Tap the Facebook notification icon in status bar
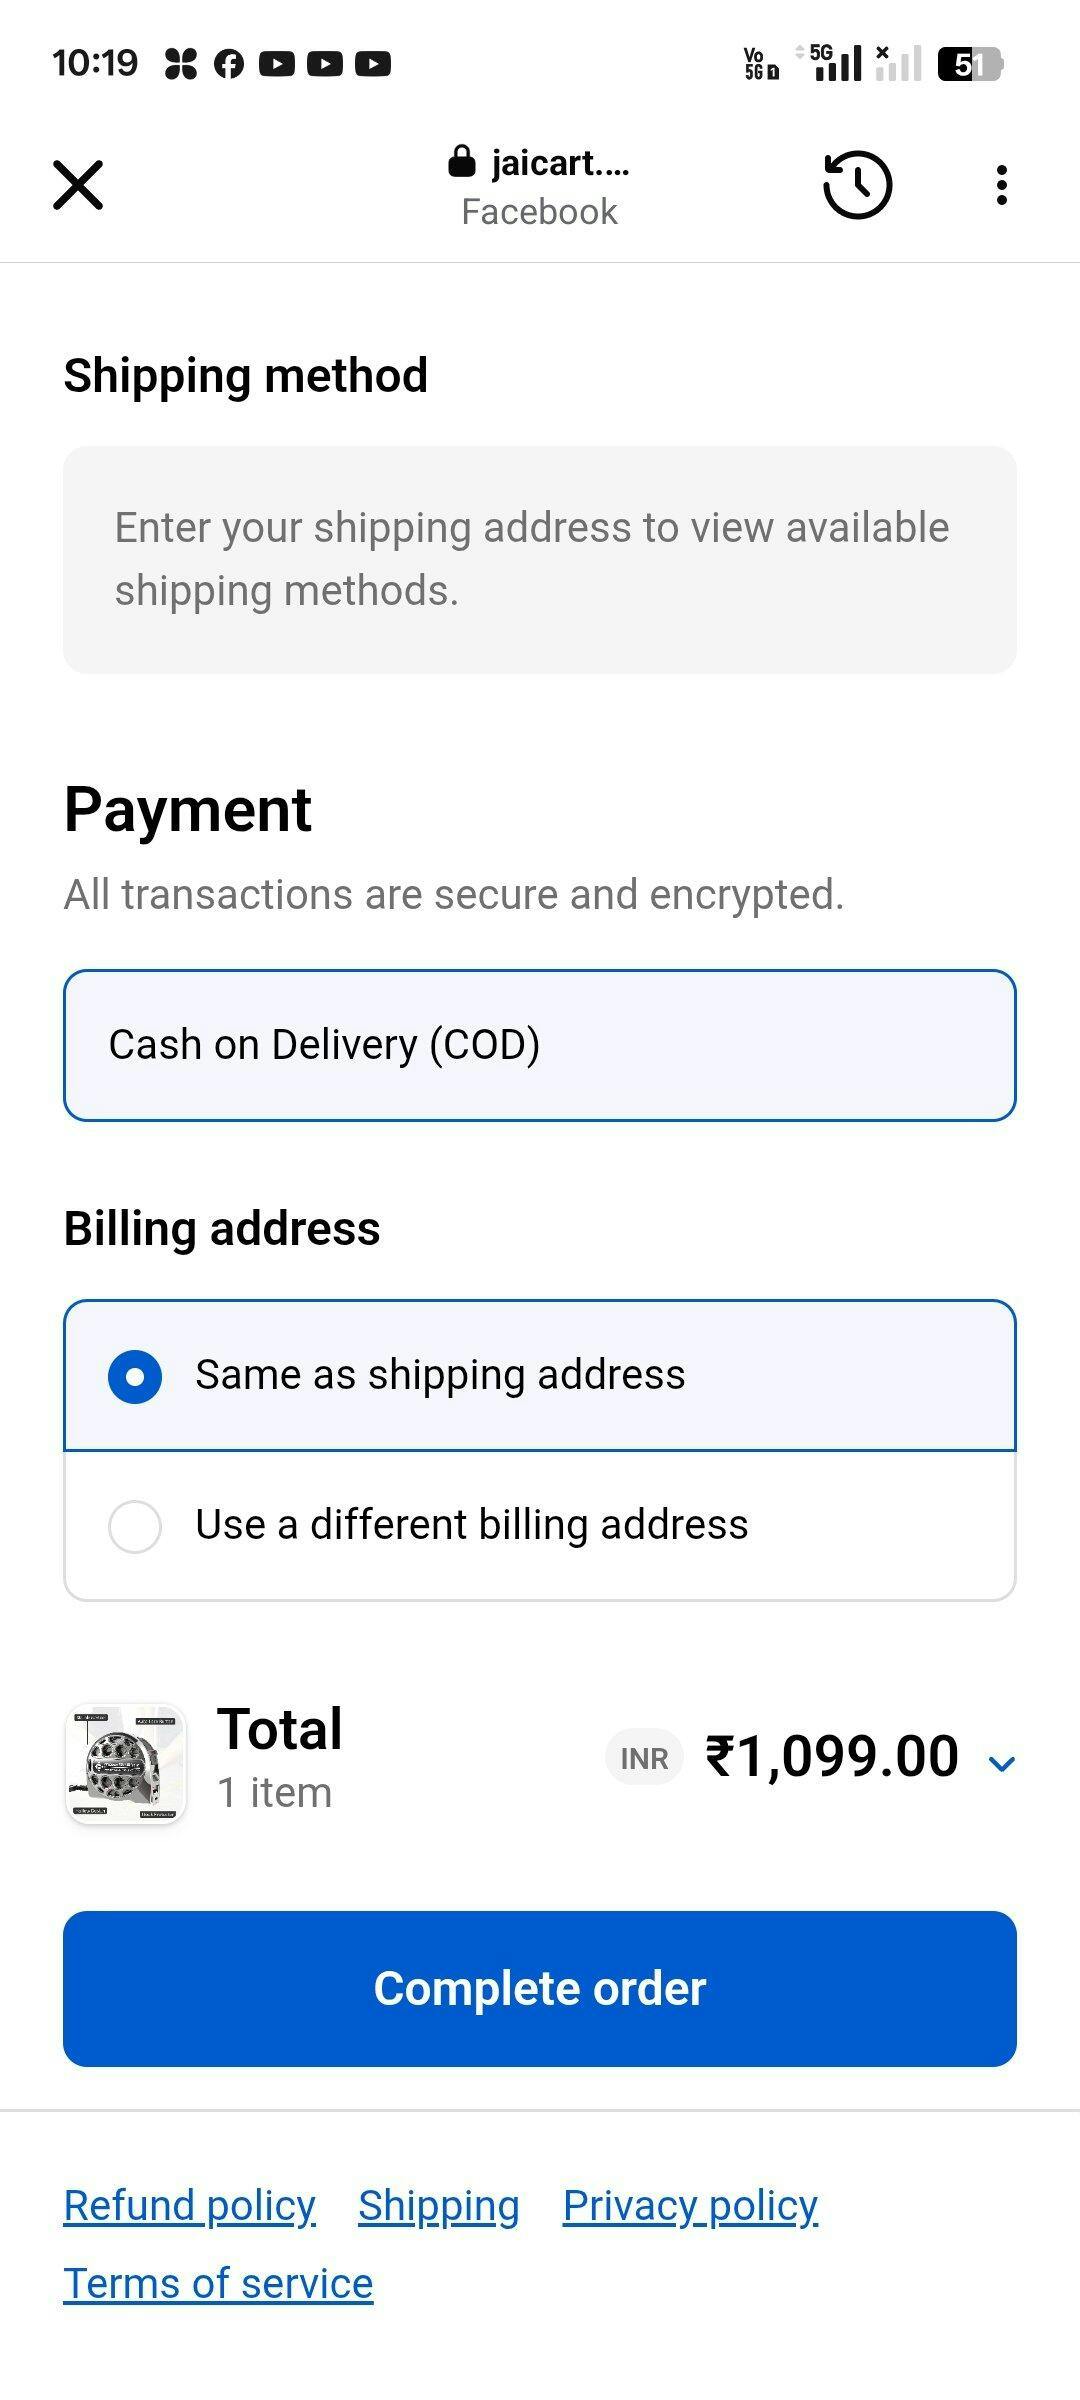This screenshot has height=2400, width=1080. pyautogui.click(x=229, y=64)
